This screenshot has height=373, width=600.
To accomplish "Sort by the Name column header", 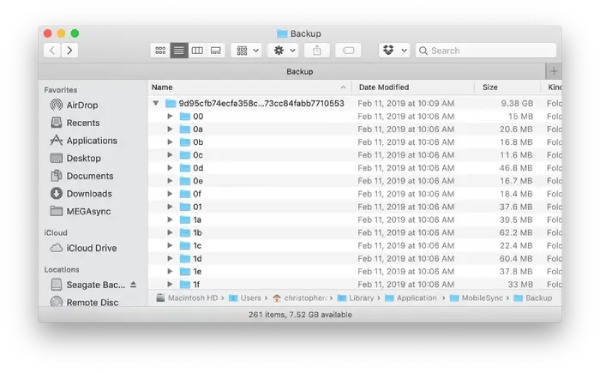I will tap(249, 87).
